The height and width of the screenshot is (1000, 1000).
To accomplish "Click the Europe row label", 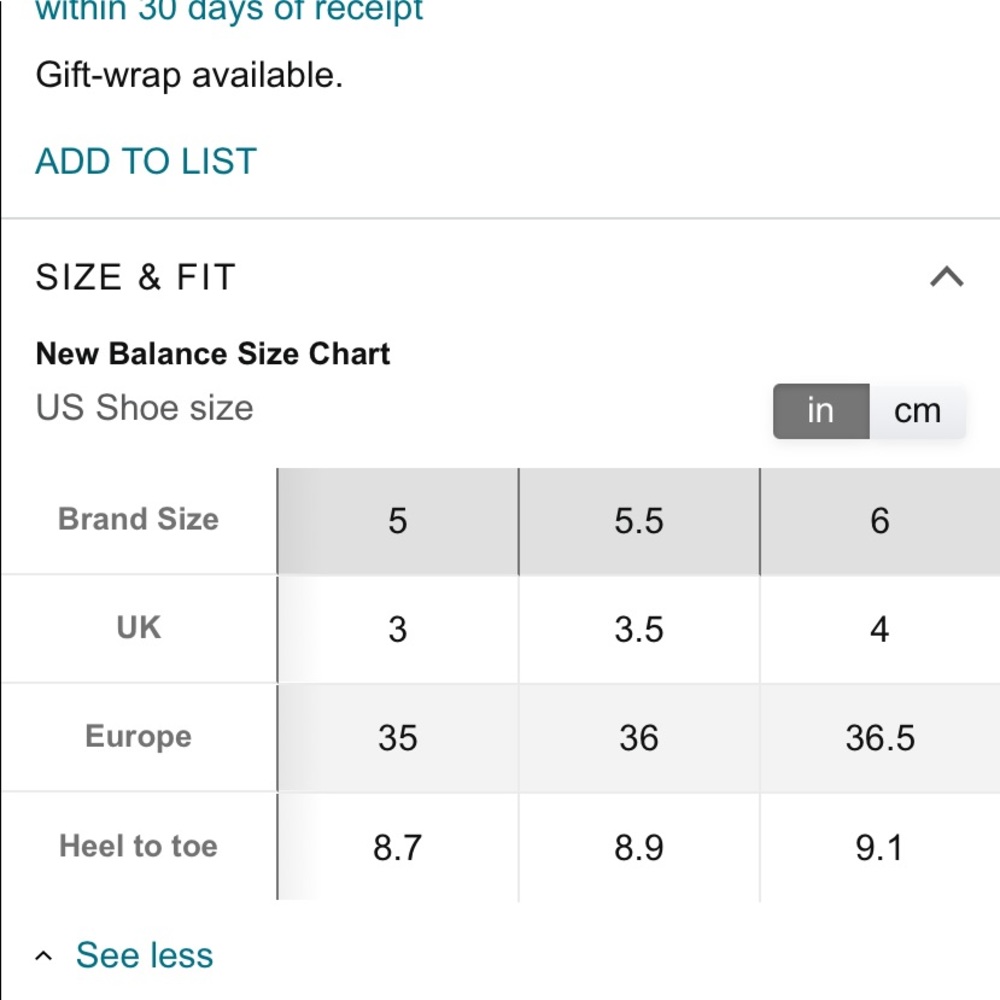I will (x=138, y=737).
